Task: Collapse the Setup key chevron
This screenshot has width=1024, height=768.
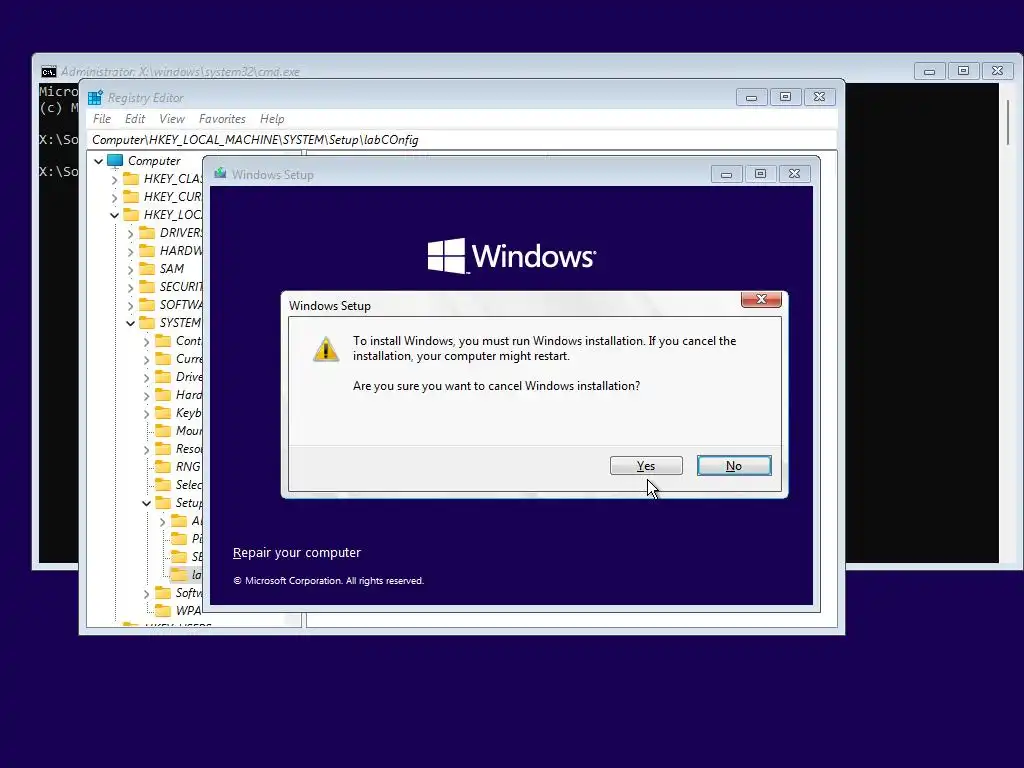Action: click(146, 503)
